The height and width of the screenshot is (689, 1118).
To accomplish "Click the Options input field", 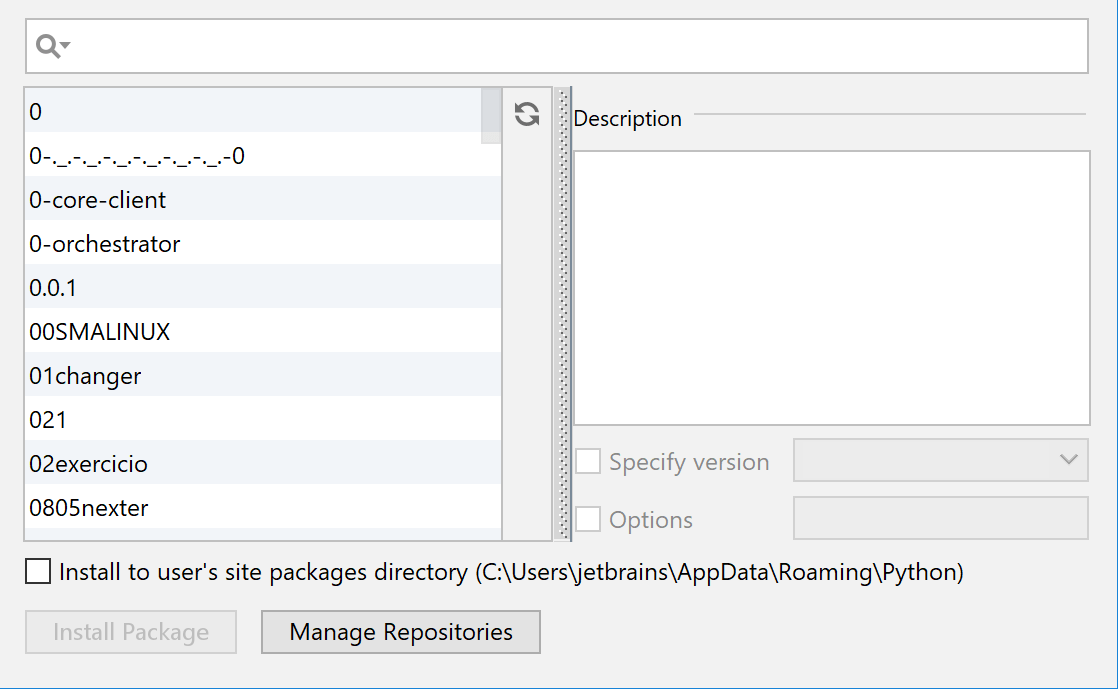I will pyautogui.click(x=940, y=519).
